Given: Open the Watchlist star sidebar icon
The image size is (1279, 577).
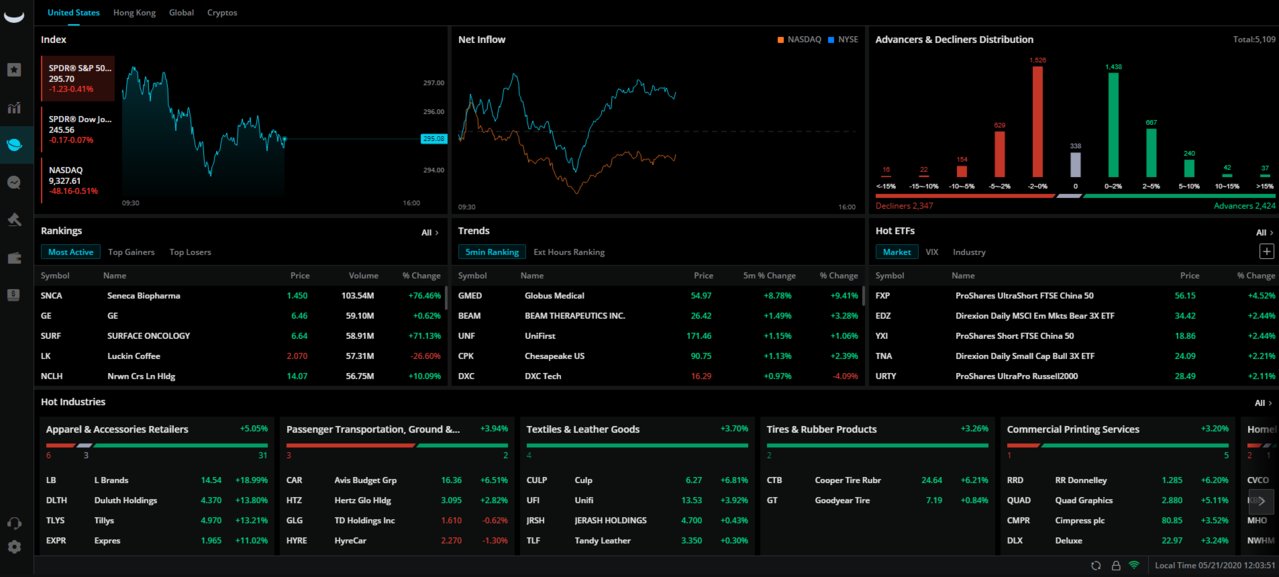Looking at the screenshot, I should click(x=14, y=70).
